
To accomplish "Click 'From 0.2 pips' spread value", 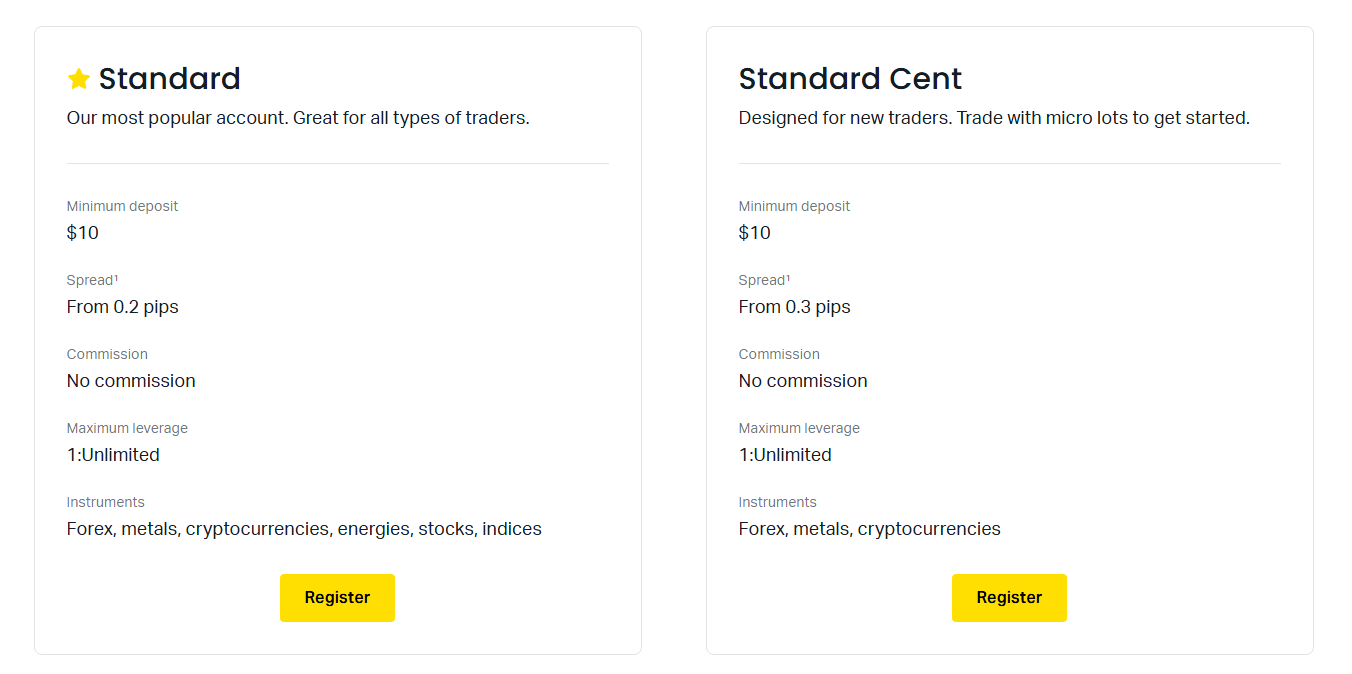I will pos(123,307).
